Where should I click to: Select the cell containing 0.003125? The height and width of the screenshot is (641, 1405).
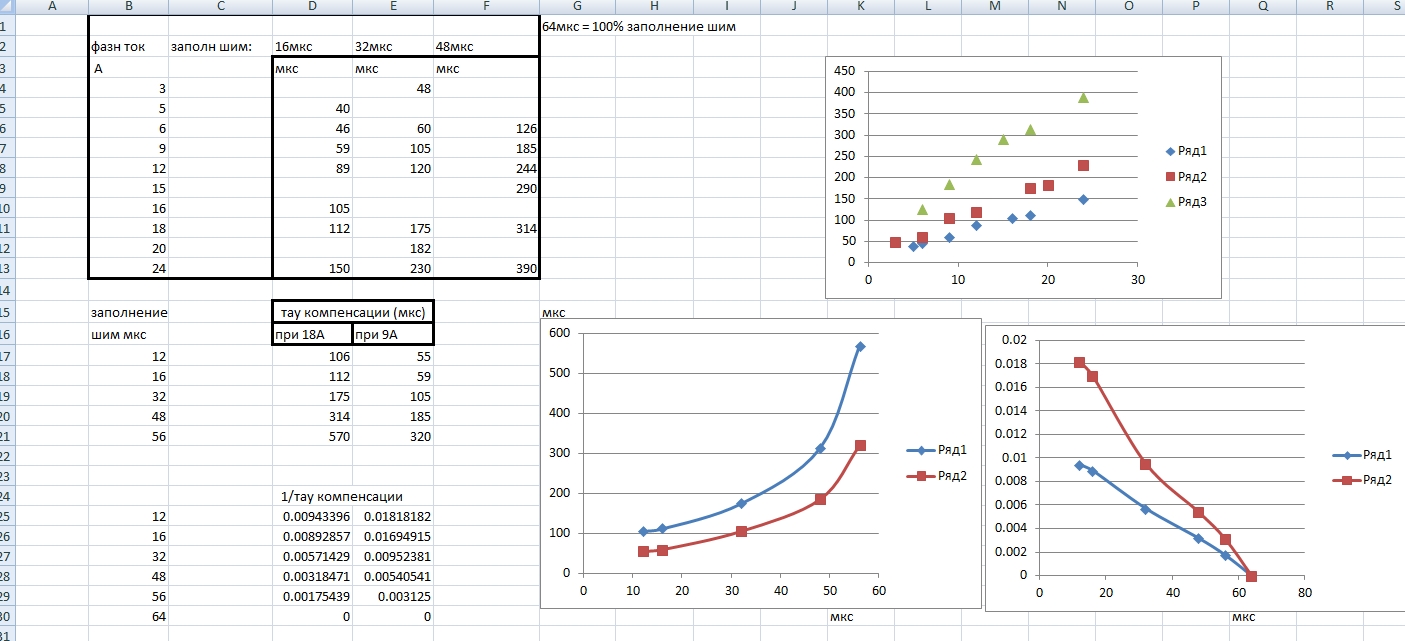tap(393, 597)
